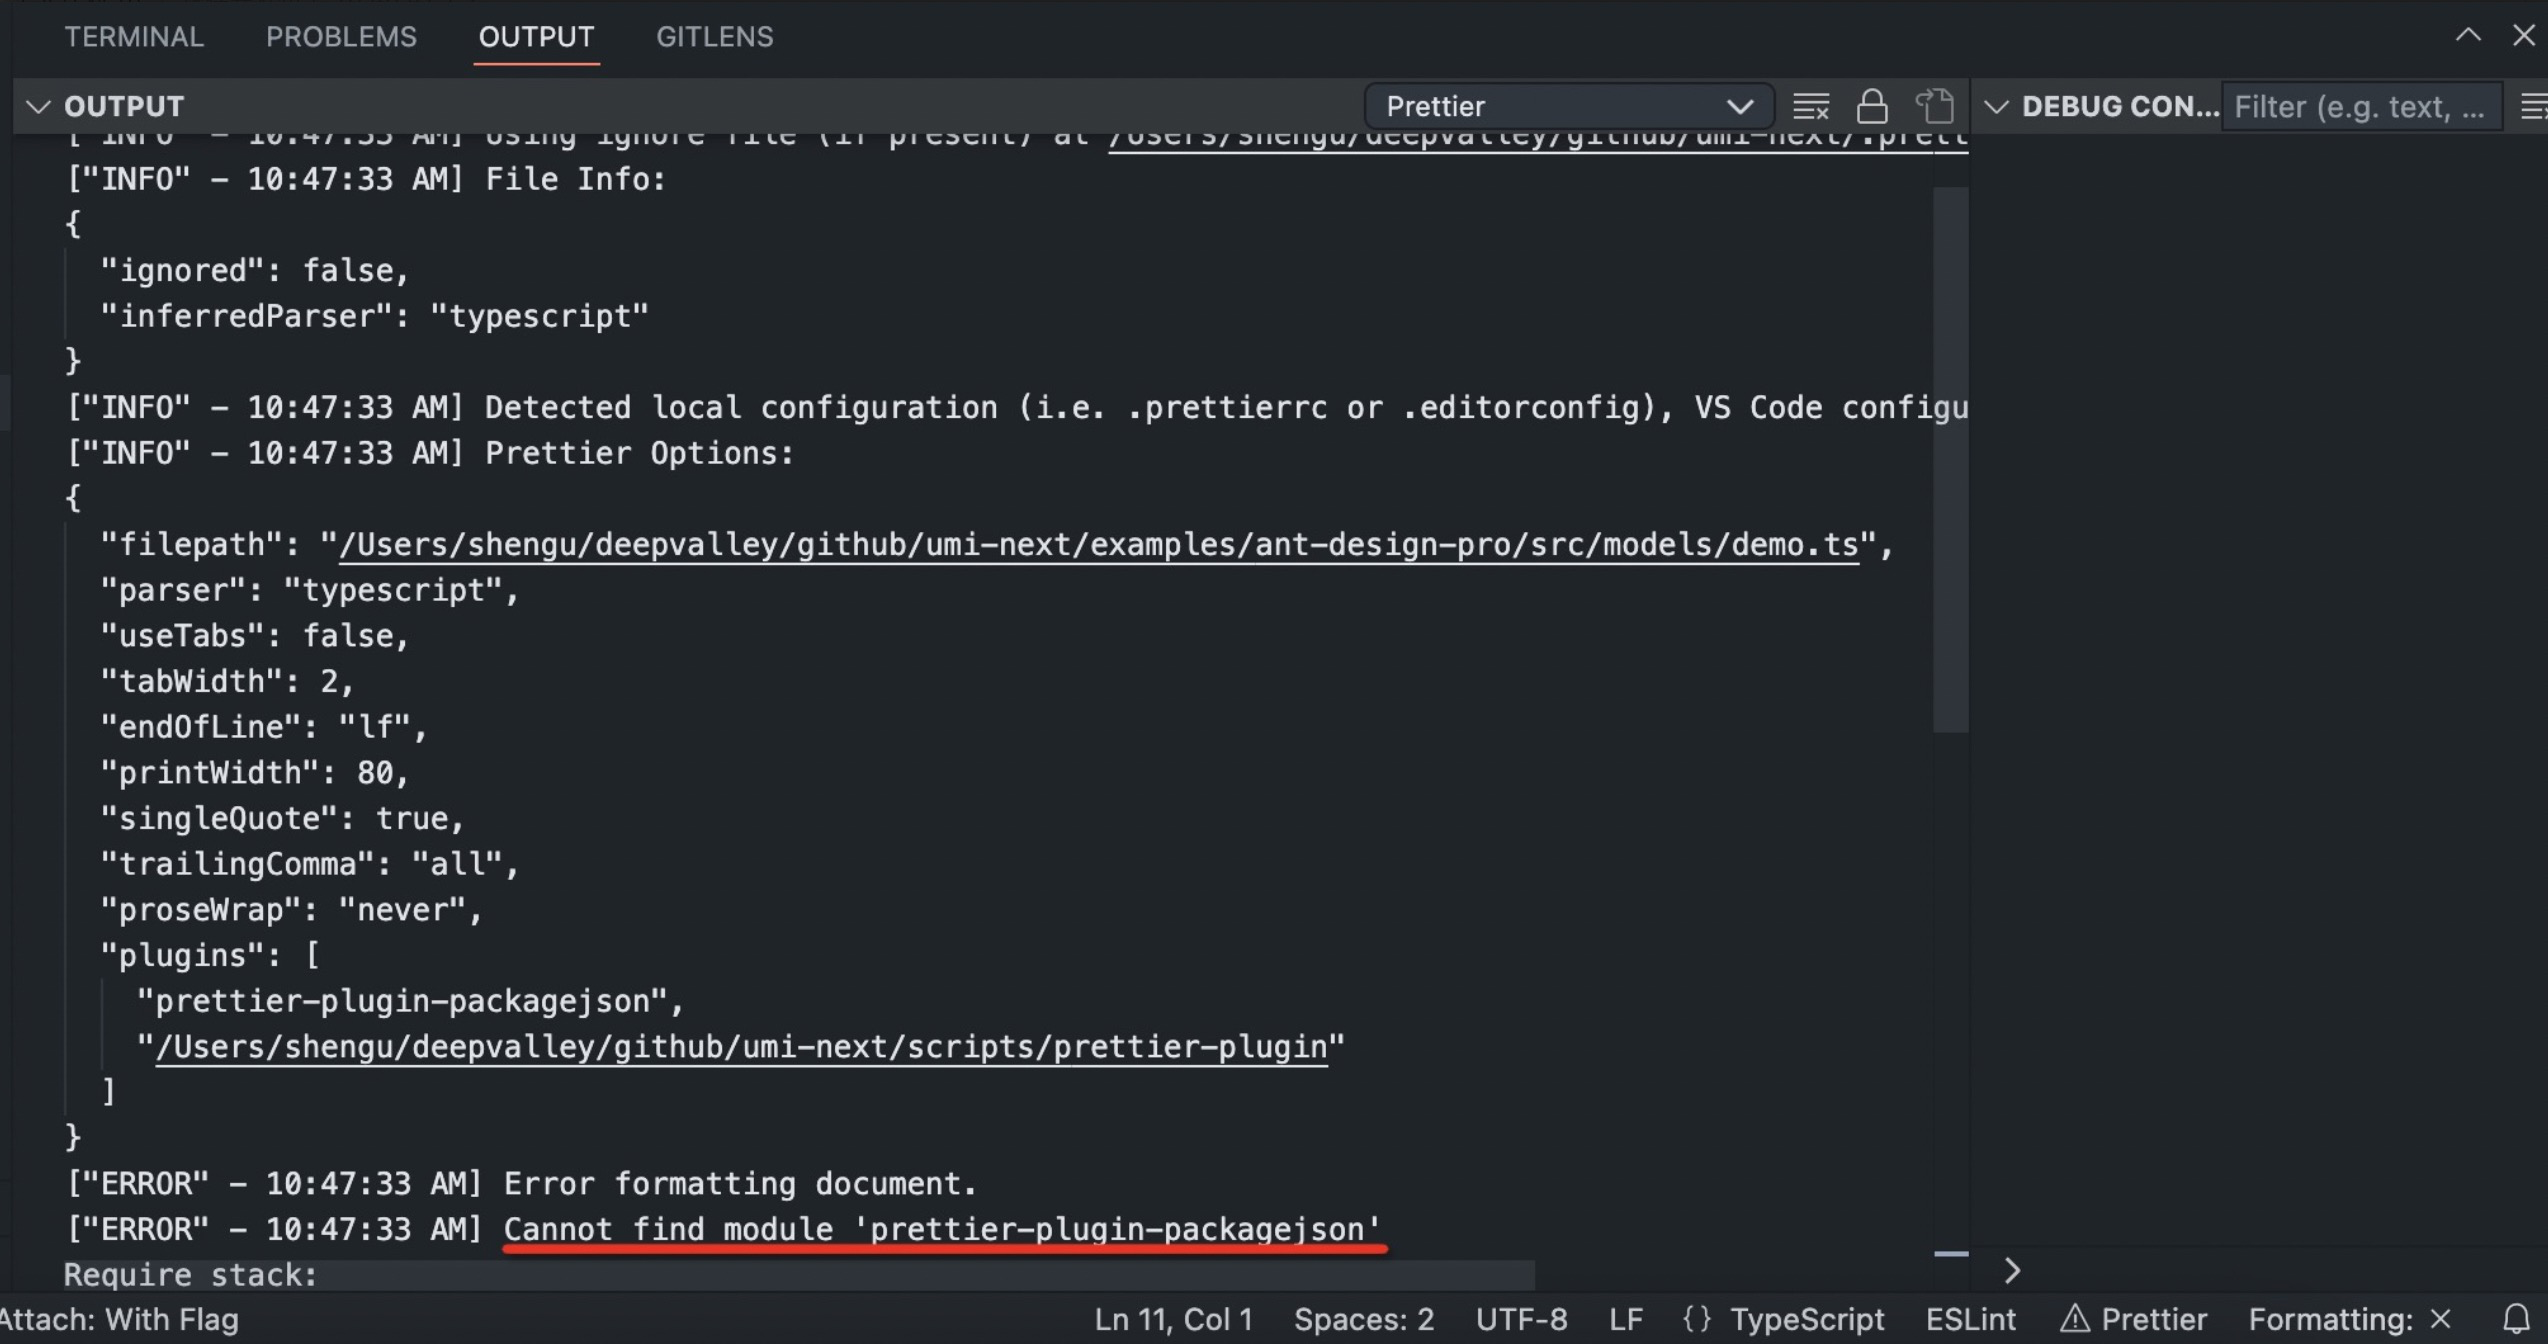Close the bottom panel
The image size is (2548, 1344).
point(2524,36)
